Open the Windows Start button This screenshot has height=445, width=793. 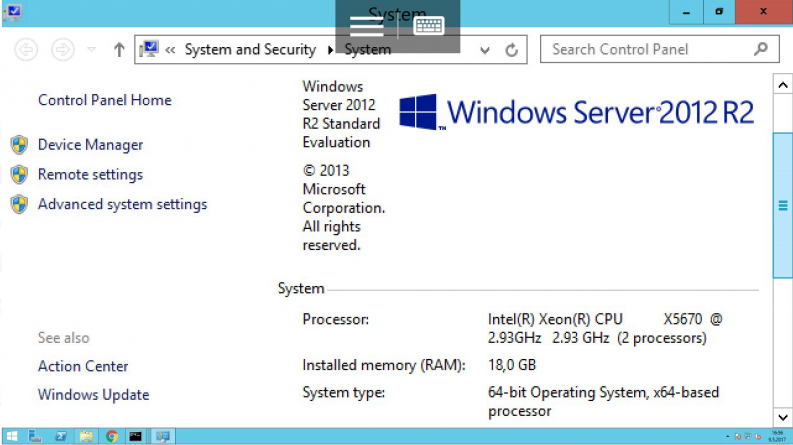coord(12,436)
